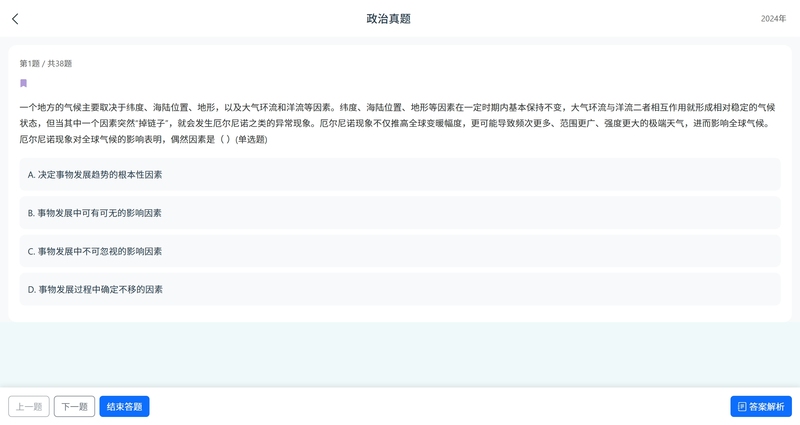Select option A 决定事物发展趋势的根本性因素
Viewport: 800px width, 425px height.
coord(400,174)
